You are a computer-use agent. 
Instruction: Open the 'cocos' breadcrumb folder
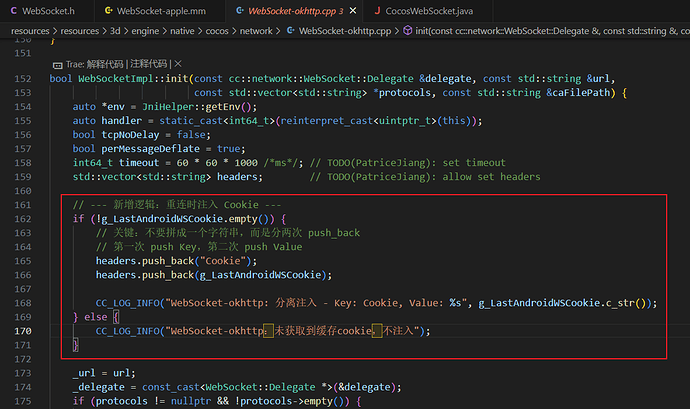click(x=217, y=31)
